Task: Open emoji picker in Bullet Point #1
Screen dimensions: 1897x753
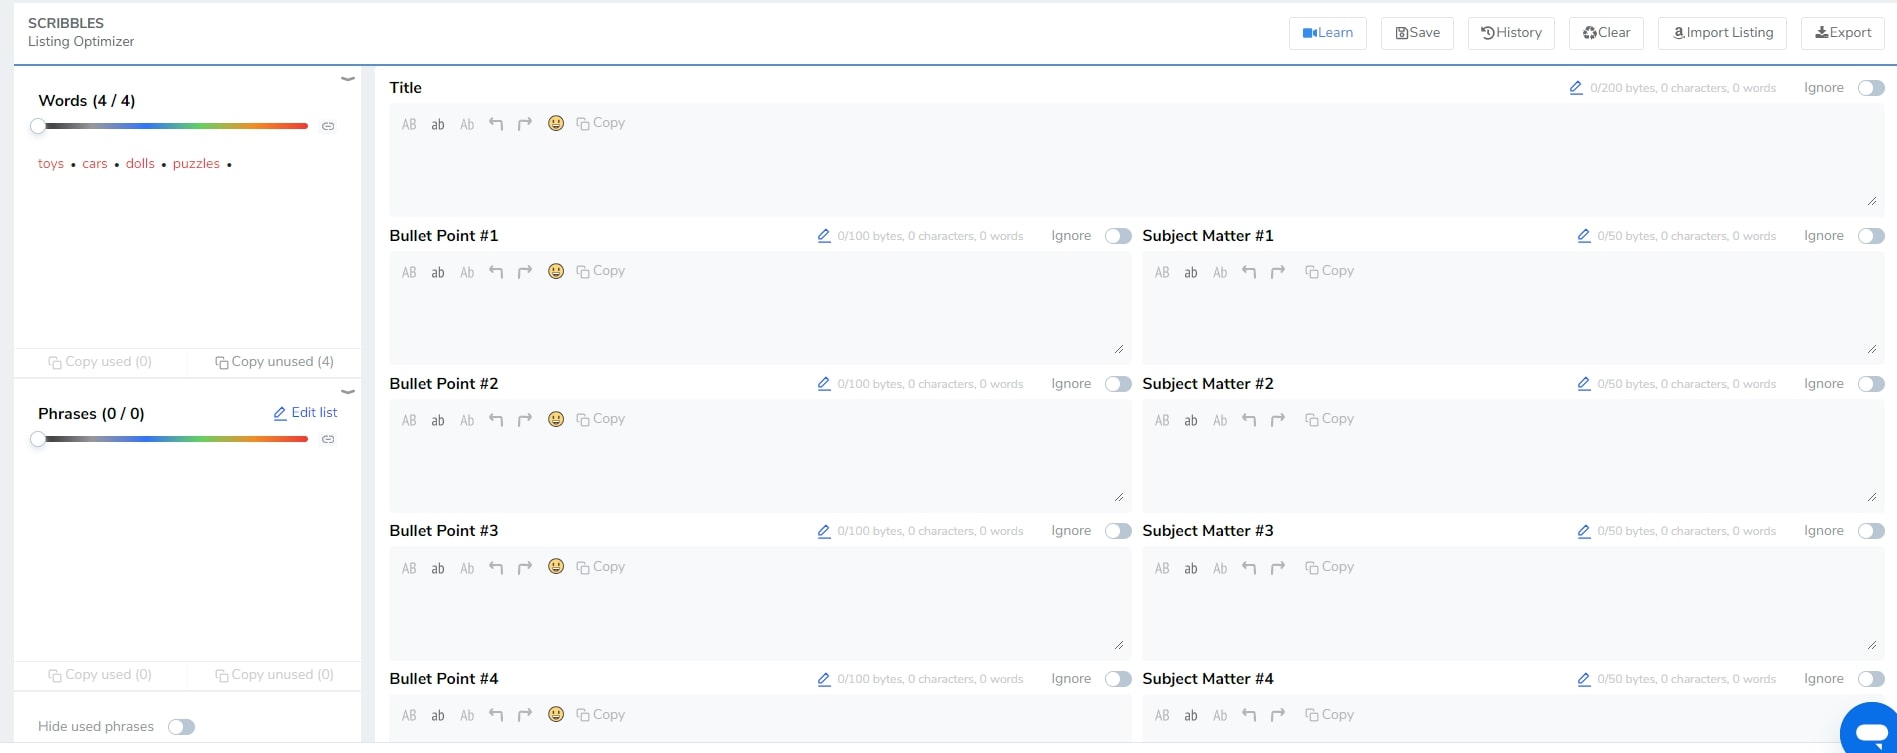Action: [x=556, y=271]
